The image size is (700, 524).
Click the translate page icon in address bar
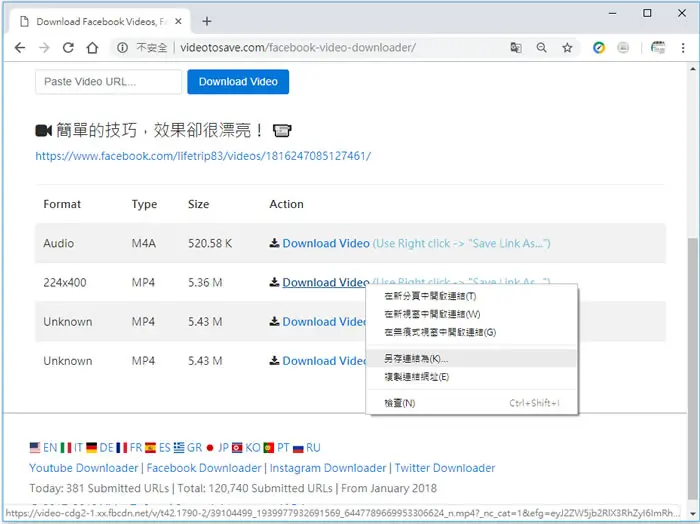pos(516,47)
